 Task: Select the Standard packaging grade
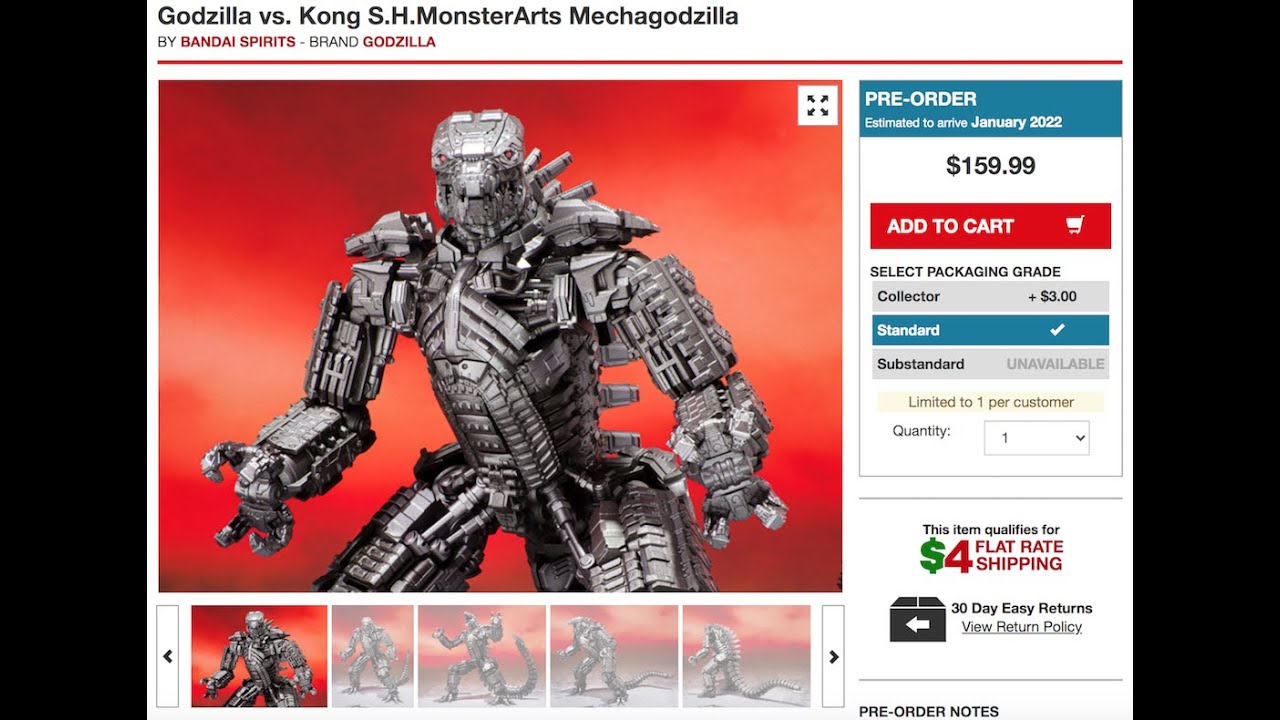pyautogui.click(x=990, y=330)
